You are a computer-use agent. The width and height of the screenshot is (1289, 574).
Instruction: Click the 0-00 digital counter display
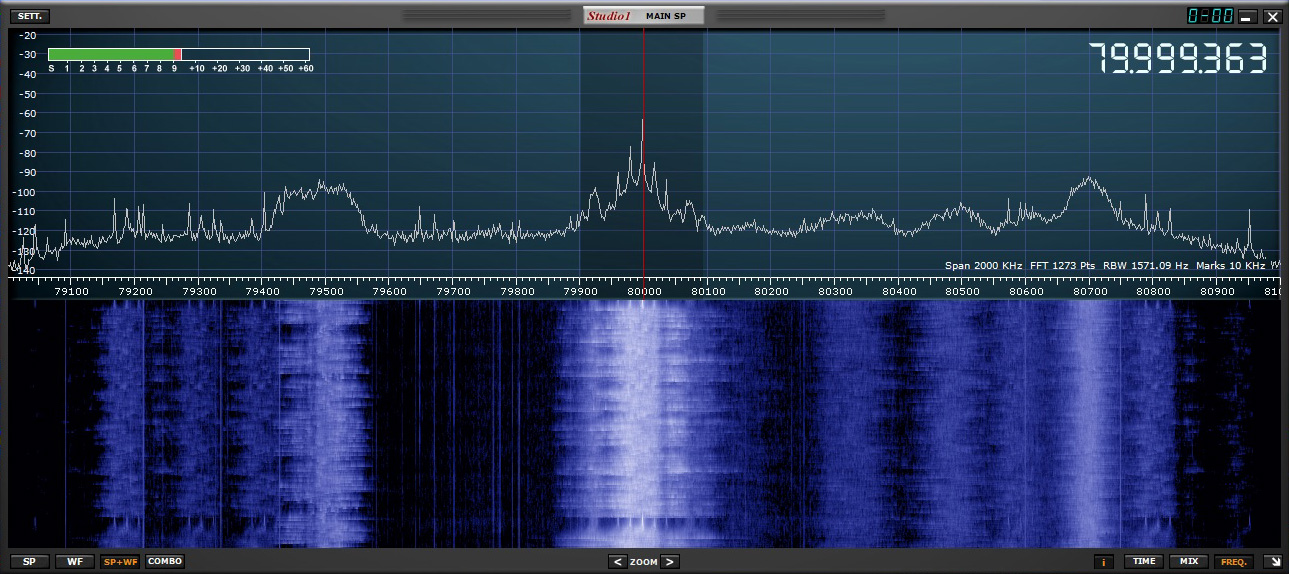(x=1209, y=16)
